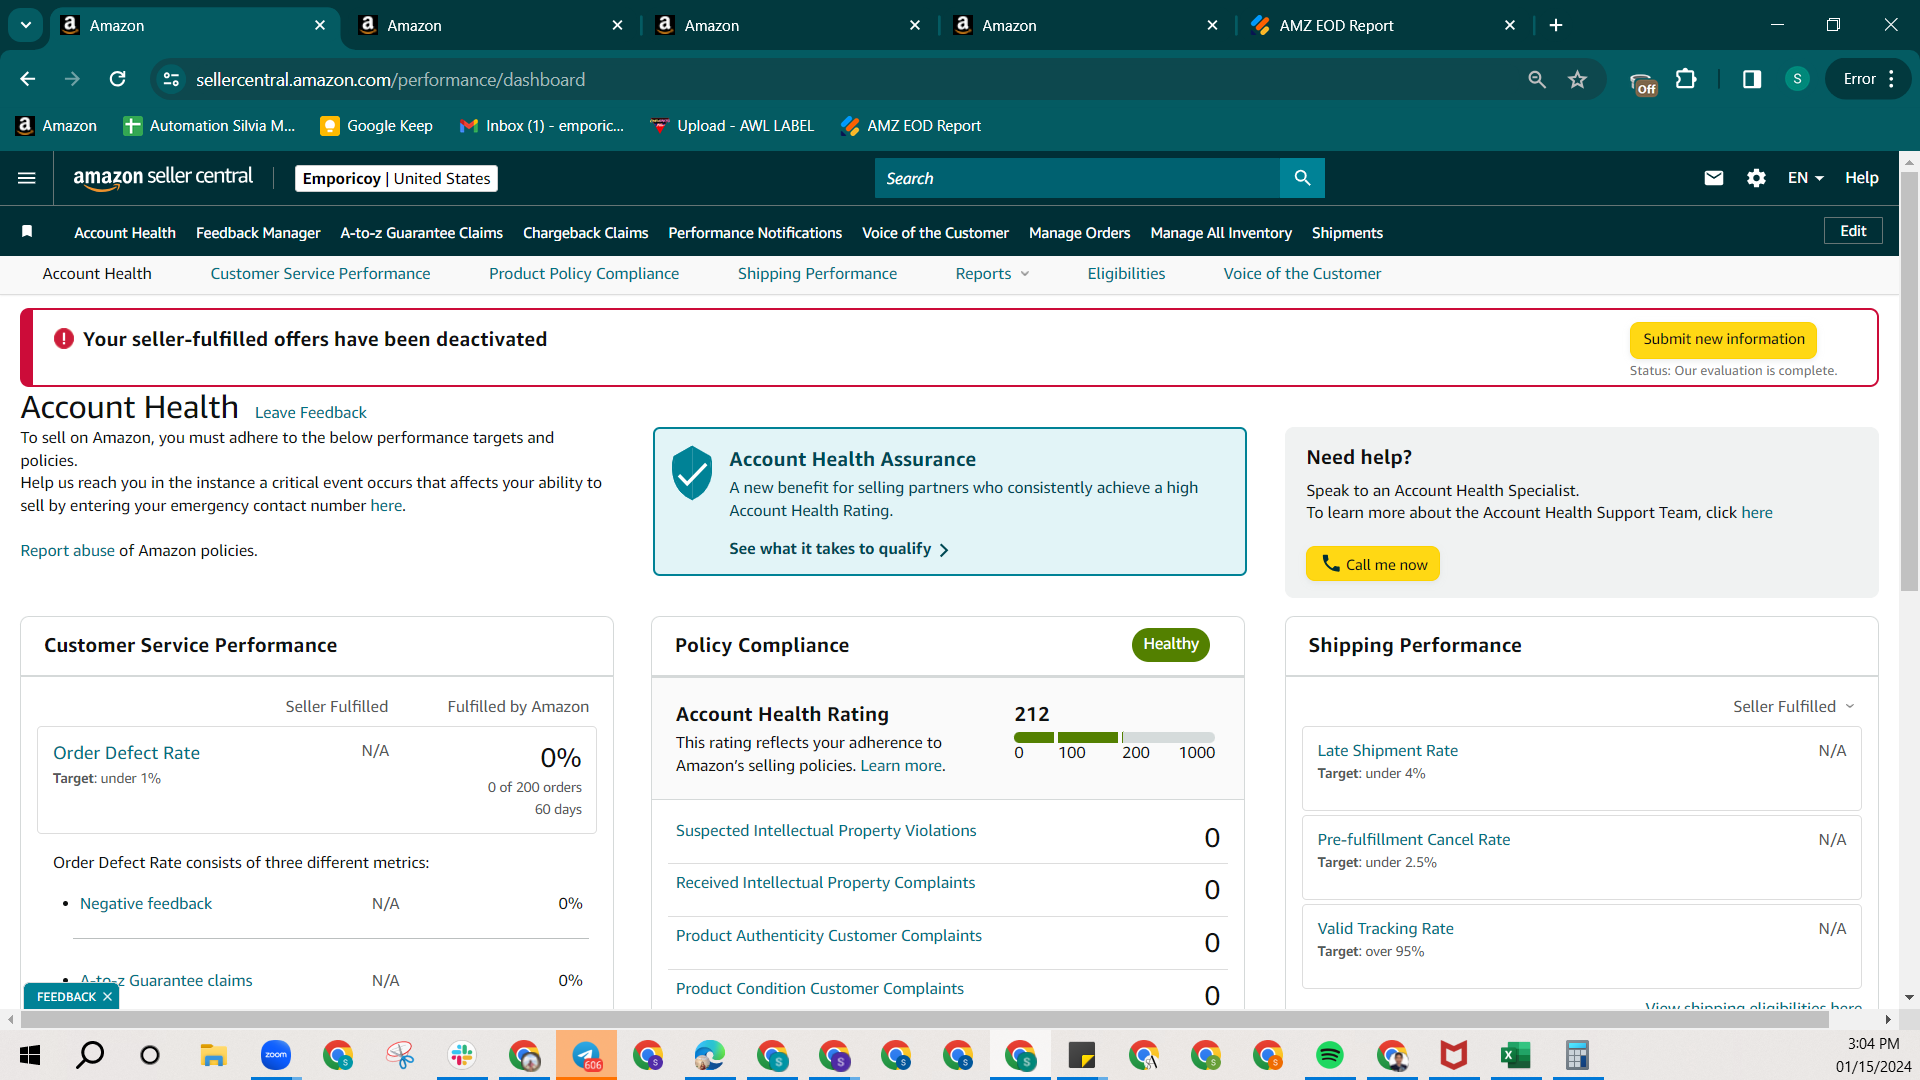
Task: Click the vertical page scrollbar
Action: pyautogui.click(x=1910, y=380)
